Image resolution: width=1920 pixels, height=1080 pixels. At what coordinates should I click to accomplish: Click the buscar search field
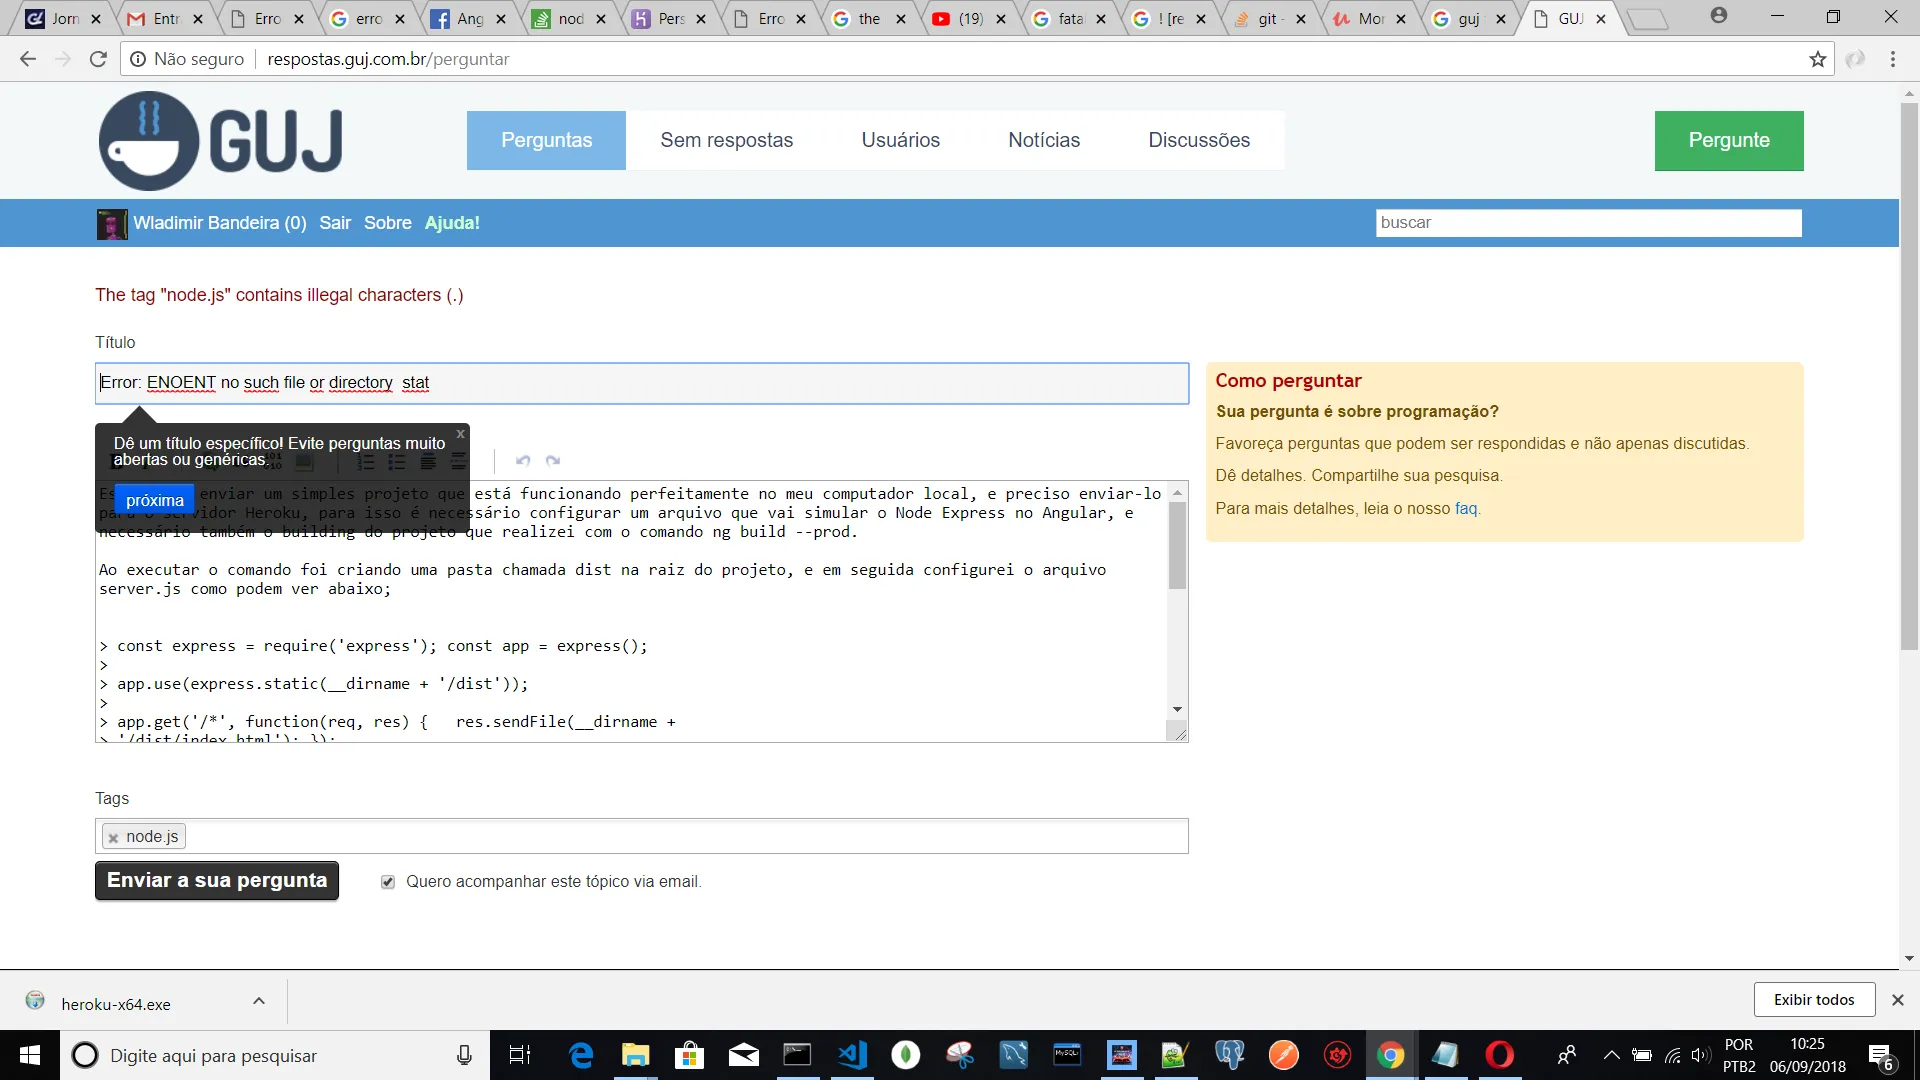coord(1588,223)
